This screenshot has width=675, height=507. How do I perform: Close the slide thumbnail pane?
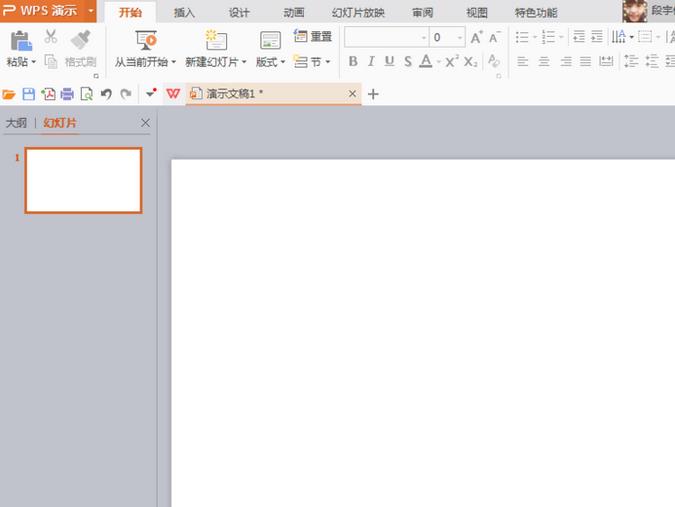pos(146,123)
